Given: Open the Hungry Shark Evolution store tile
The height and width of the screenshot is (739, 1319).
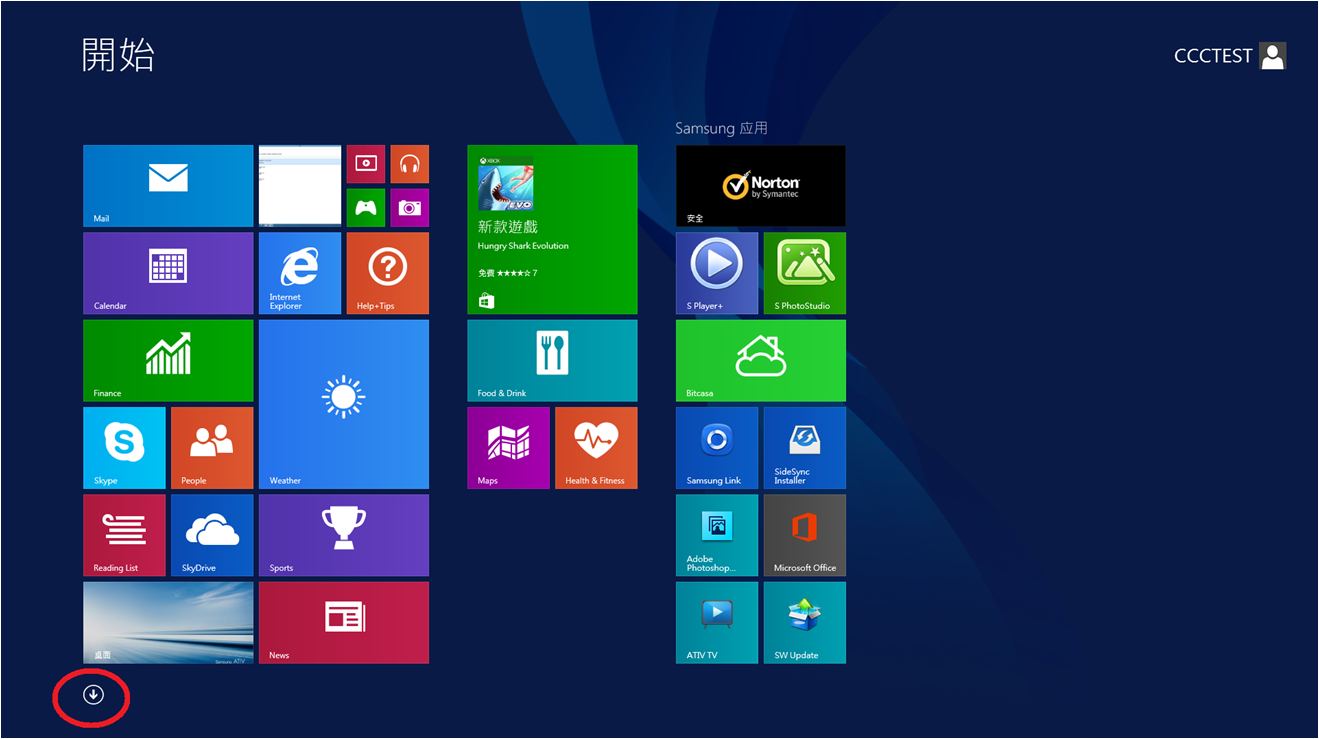Looking at the screenshot, I should pyautogui.click(x=552, y=229).
